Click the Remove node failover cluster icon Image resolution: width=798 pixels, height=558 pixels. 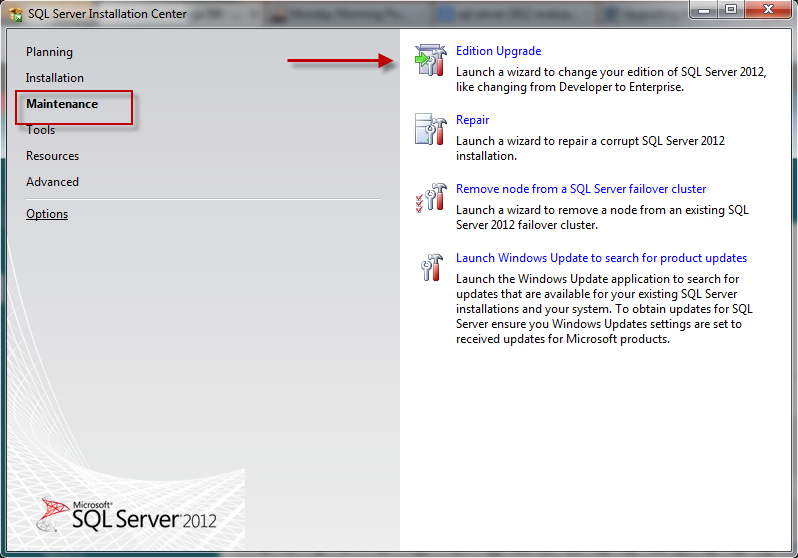tap(431, 198)
